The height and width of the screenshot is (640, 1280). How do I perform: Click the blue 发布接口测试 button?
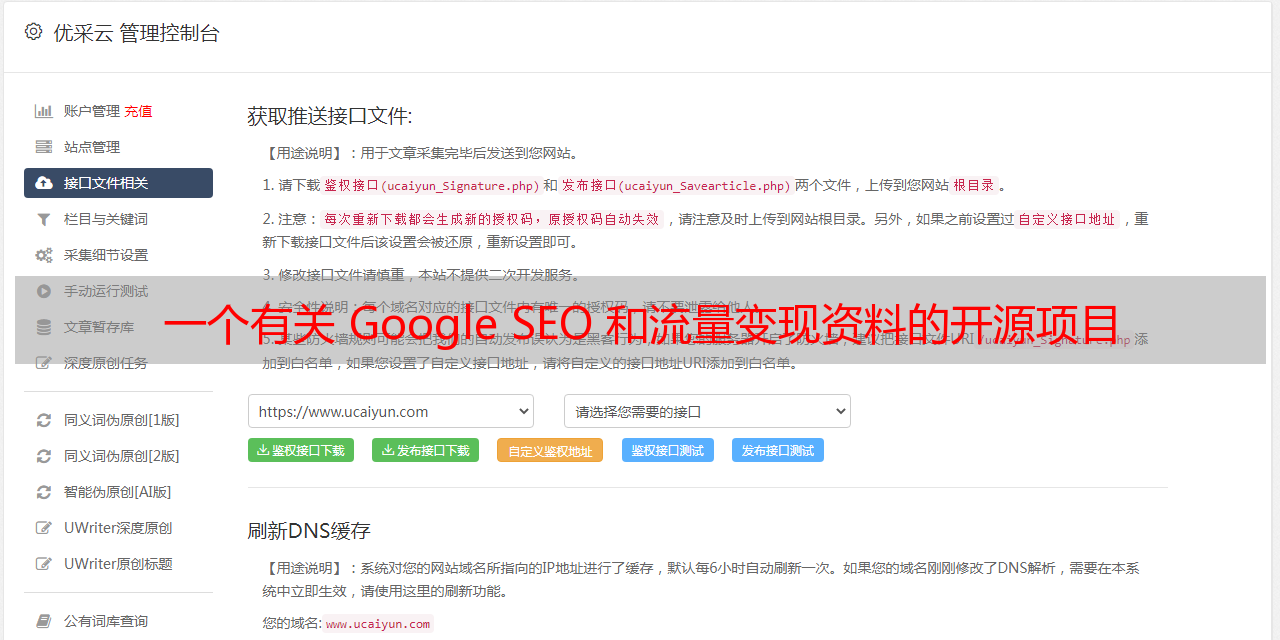point(778,450)
